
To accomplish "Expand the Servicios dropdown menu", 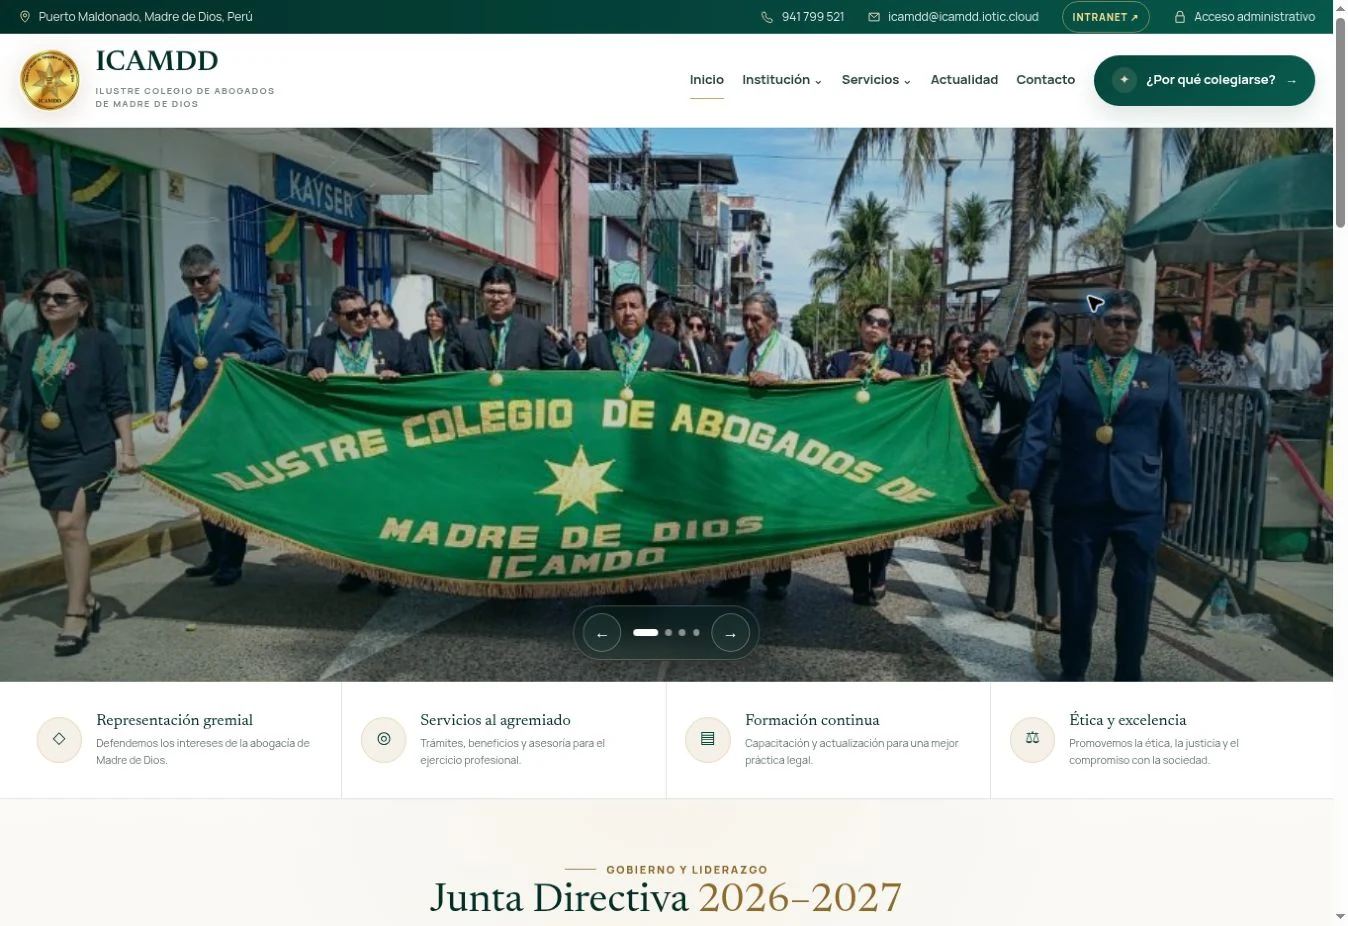I will point(876,80).
